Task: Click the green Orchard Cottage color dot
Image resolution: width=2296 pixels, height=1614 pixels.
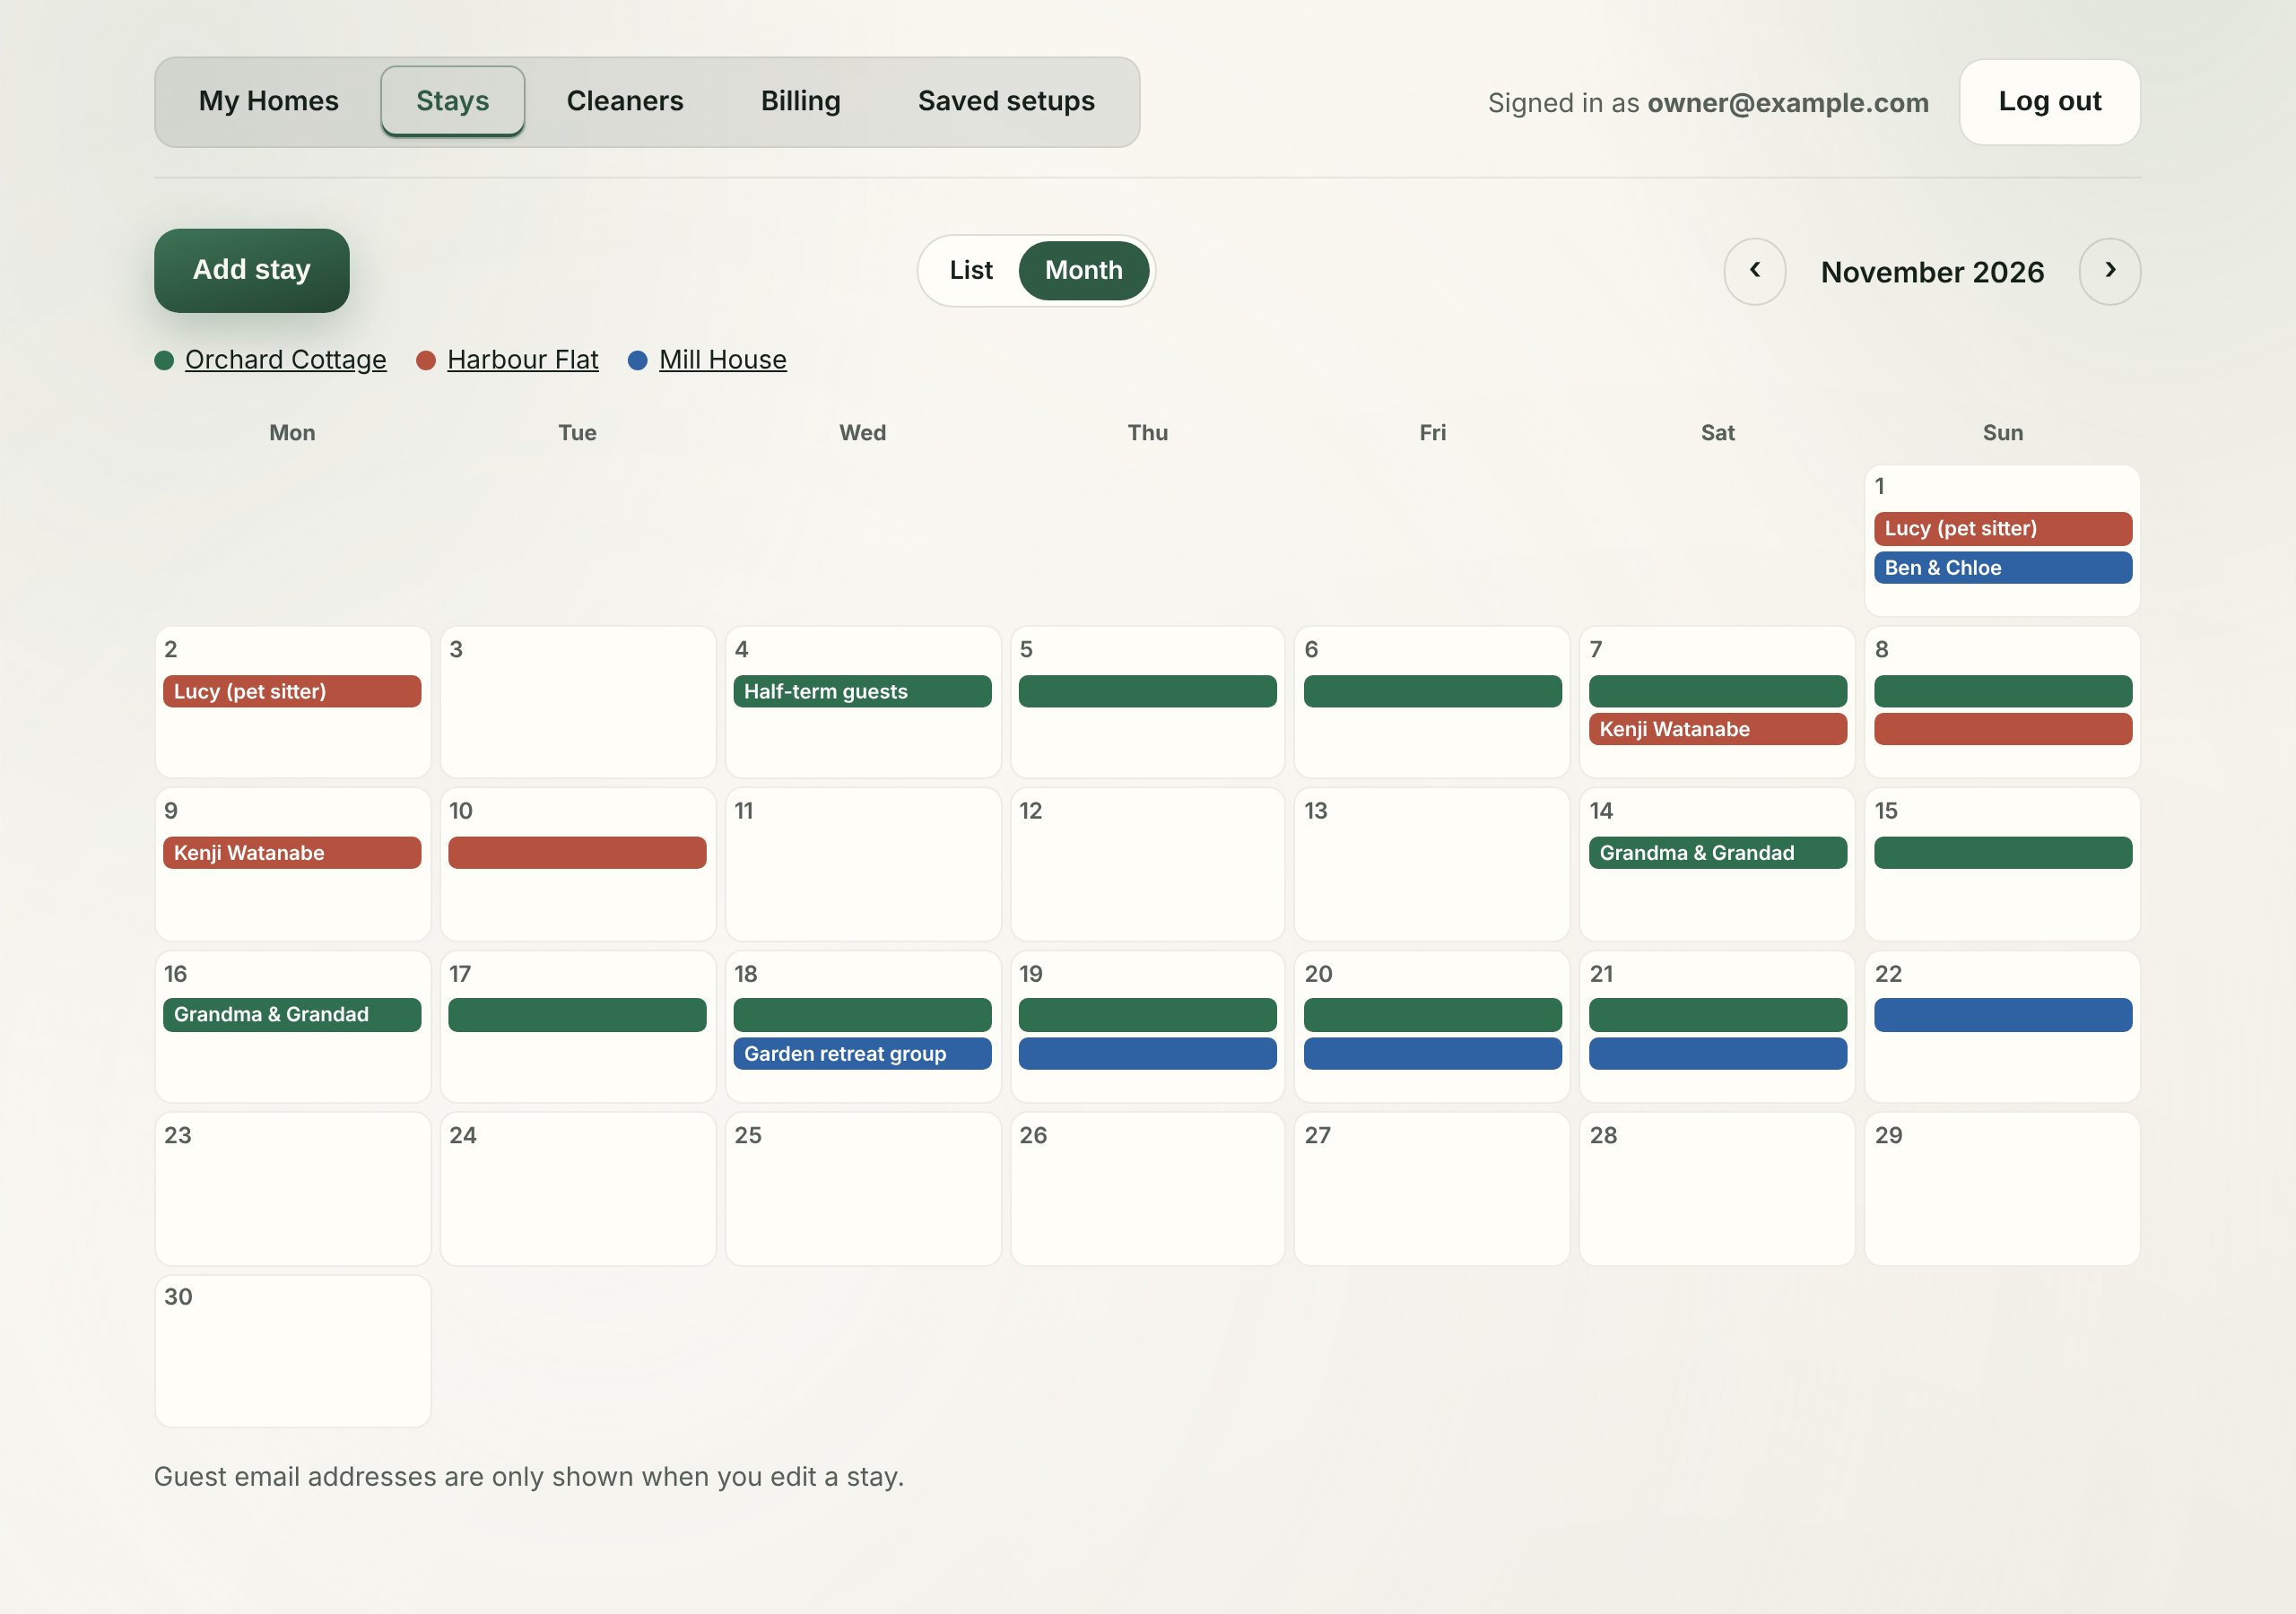Action: (164, 360)
